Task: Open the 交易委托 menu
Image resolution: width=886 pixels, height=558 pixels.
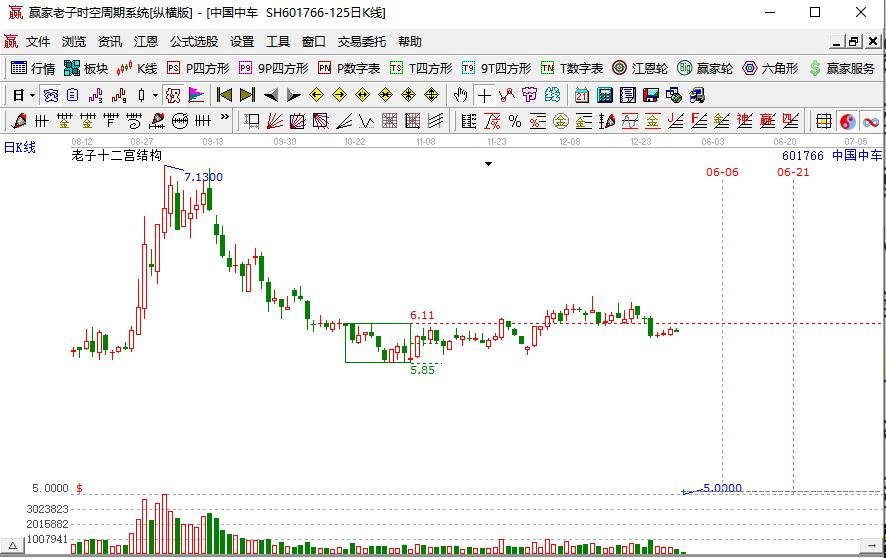Action: [362, 42]
